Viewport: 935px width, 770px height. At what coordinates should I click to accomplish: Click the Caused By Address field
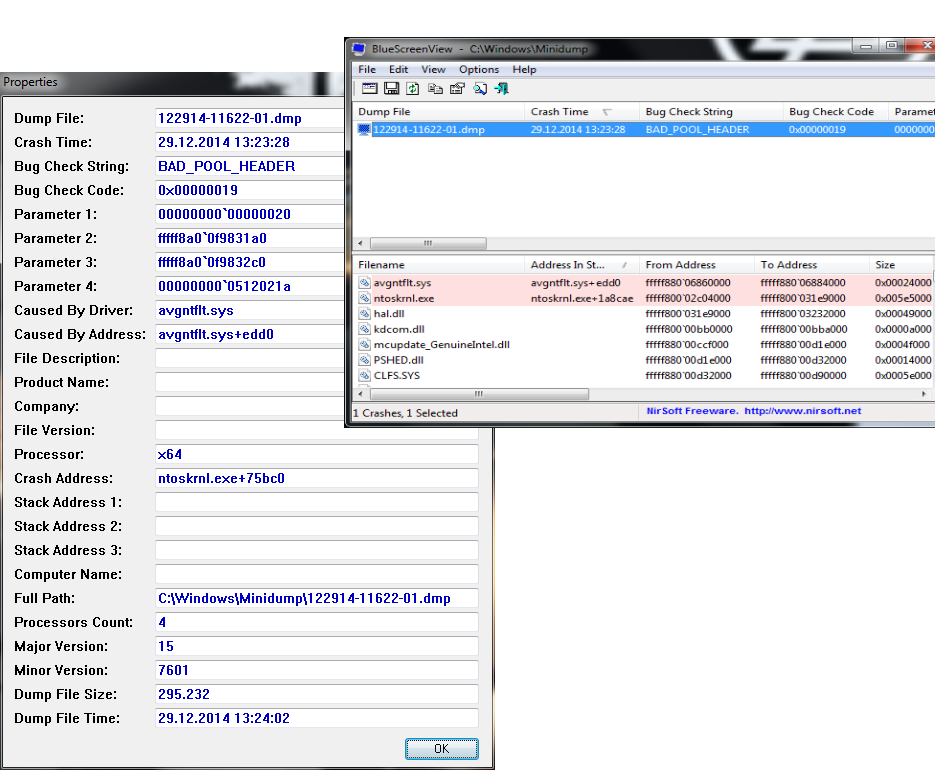250,334
